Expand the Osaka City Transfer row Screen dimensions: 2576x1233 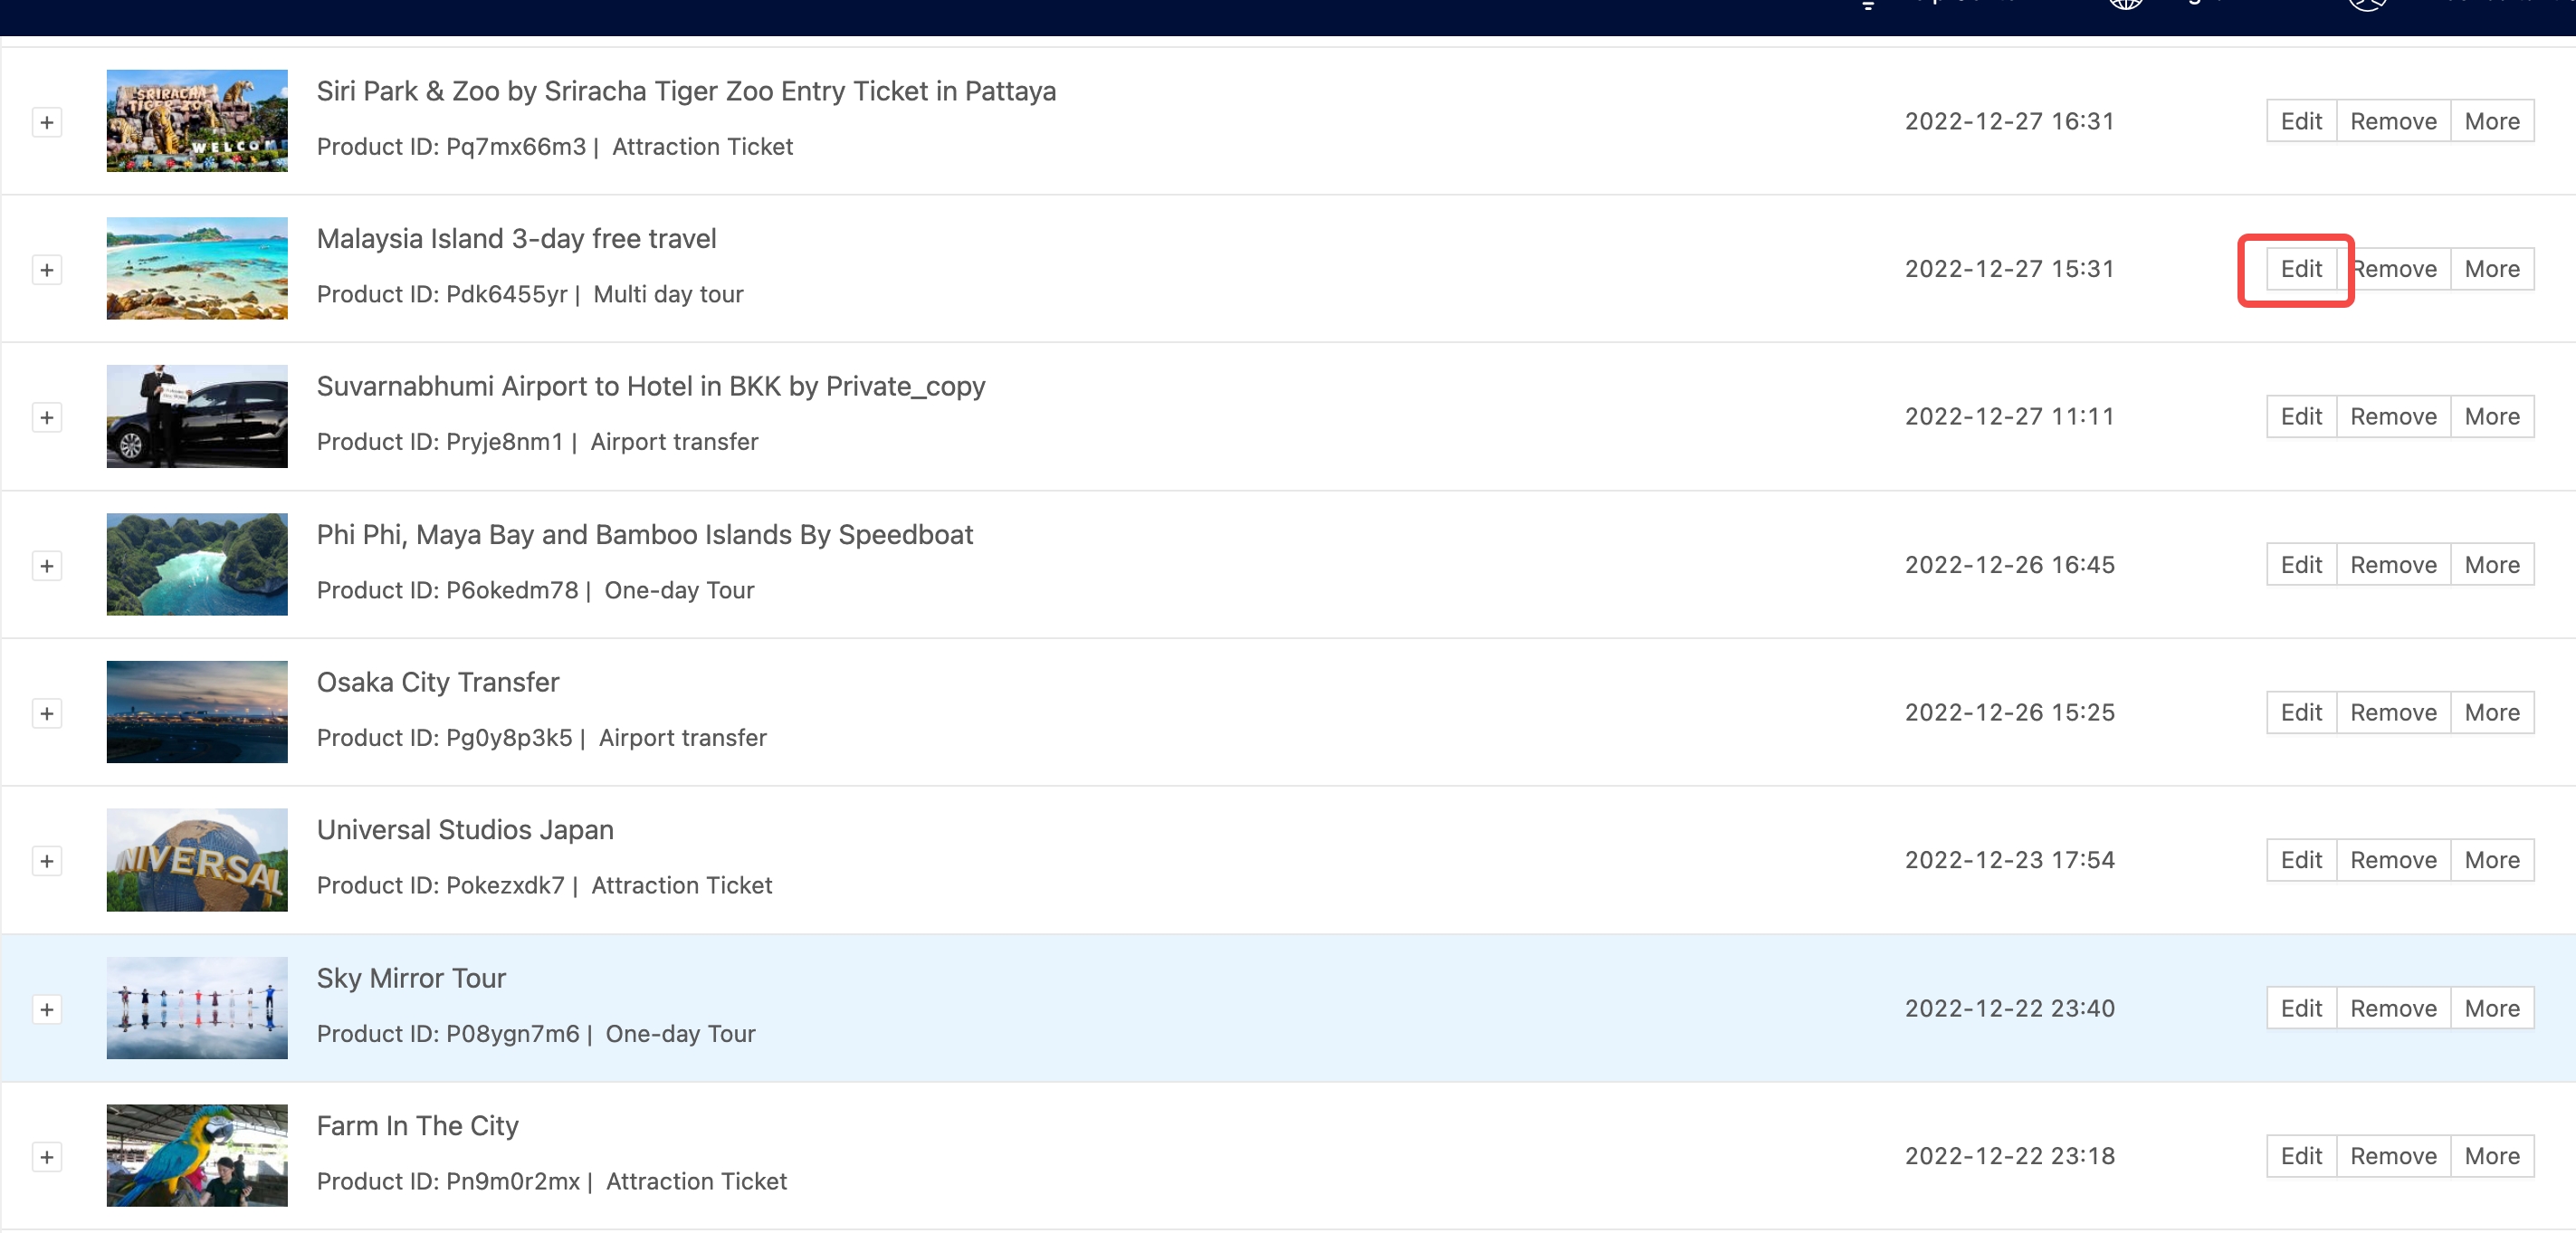click(x=47, y=713)
